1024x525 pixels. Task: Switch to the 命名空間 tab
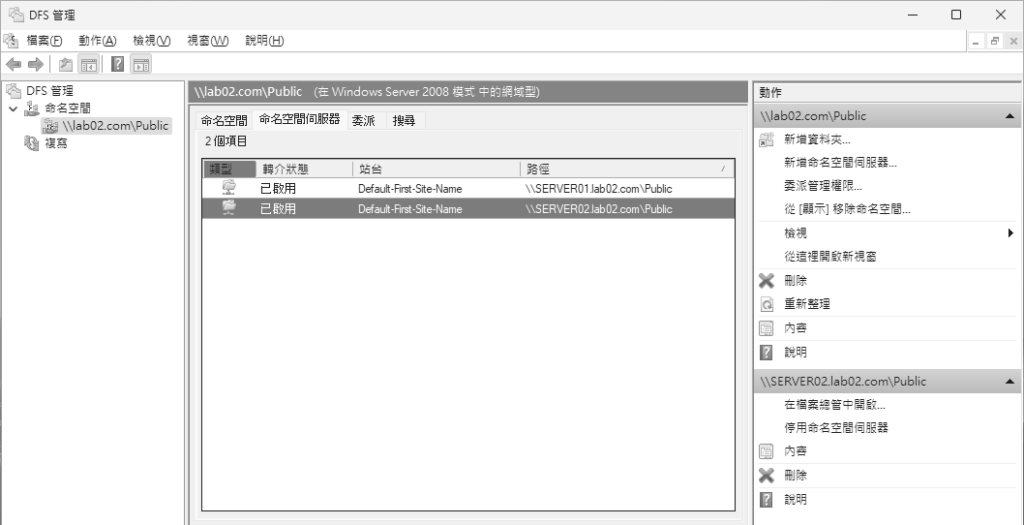coord(224,120)
